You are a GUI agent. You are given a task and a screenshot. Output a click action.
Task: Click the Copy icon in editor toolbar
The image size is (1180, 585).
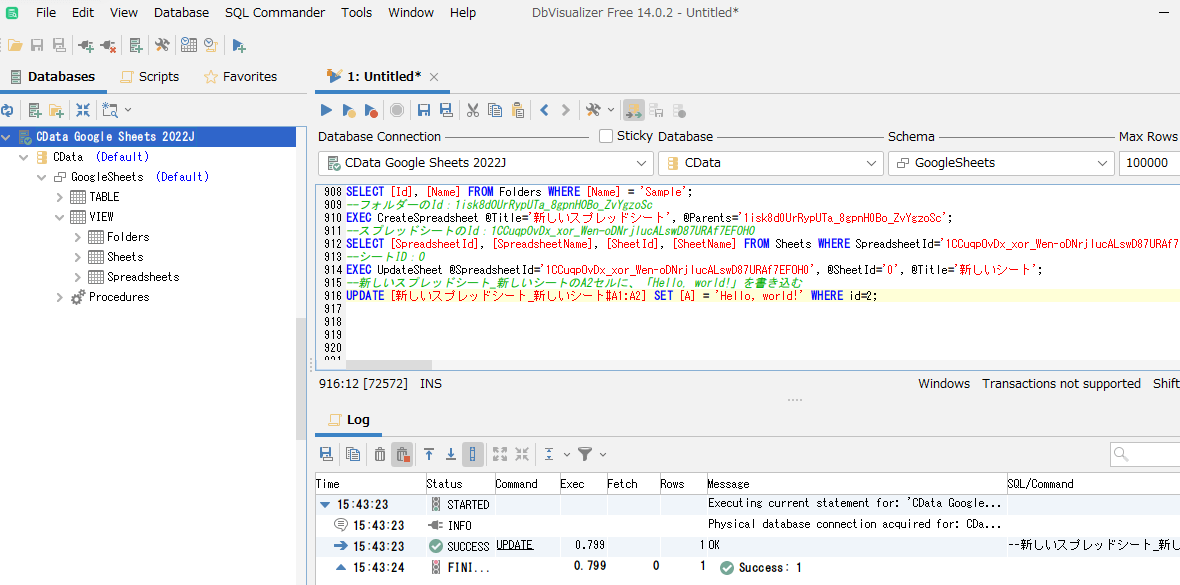[x=494, y=110]
